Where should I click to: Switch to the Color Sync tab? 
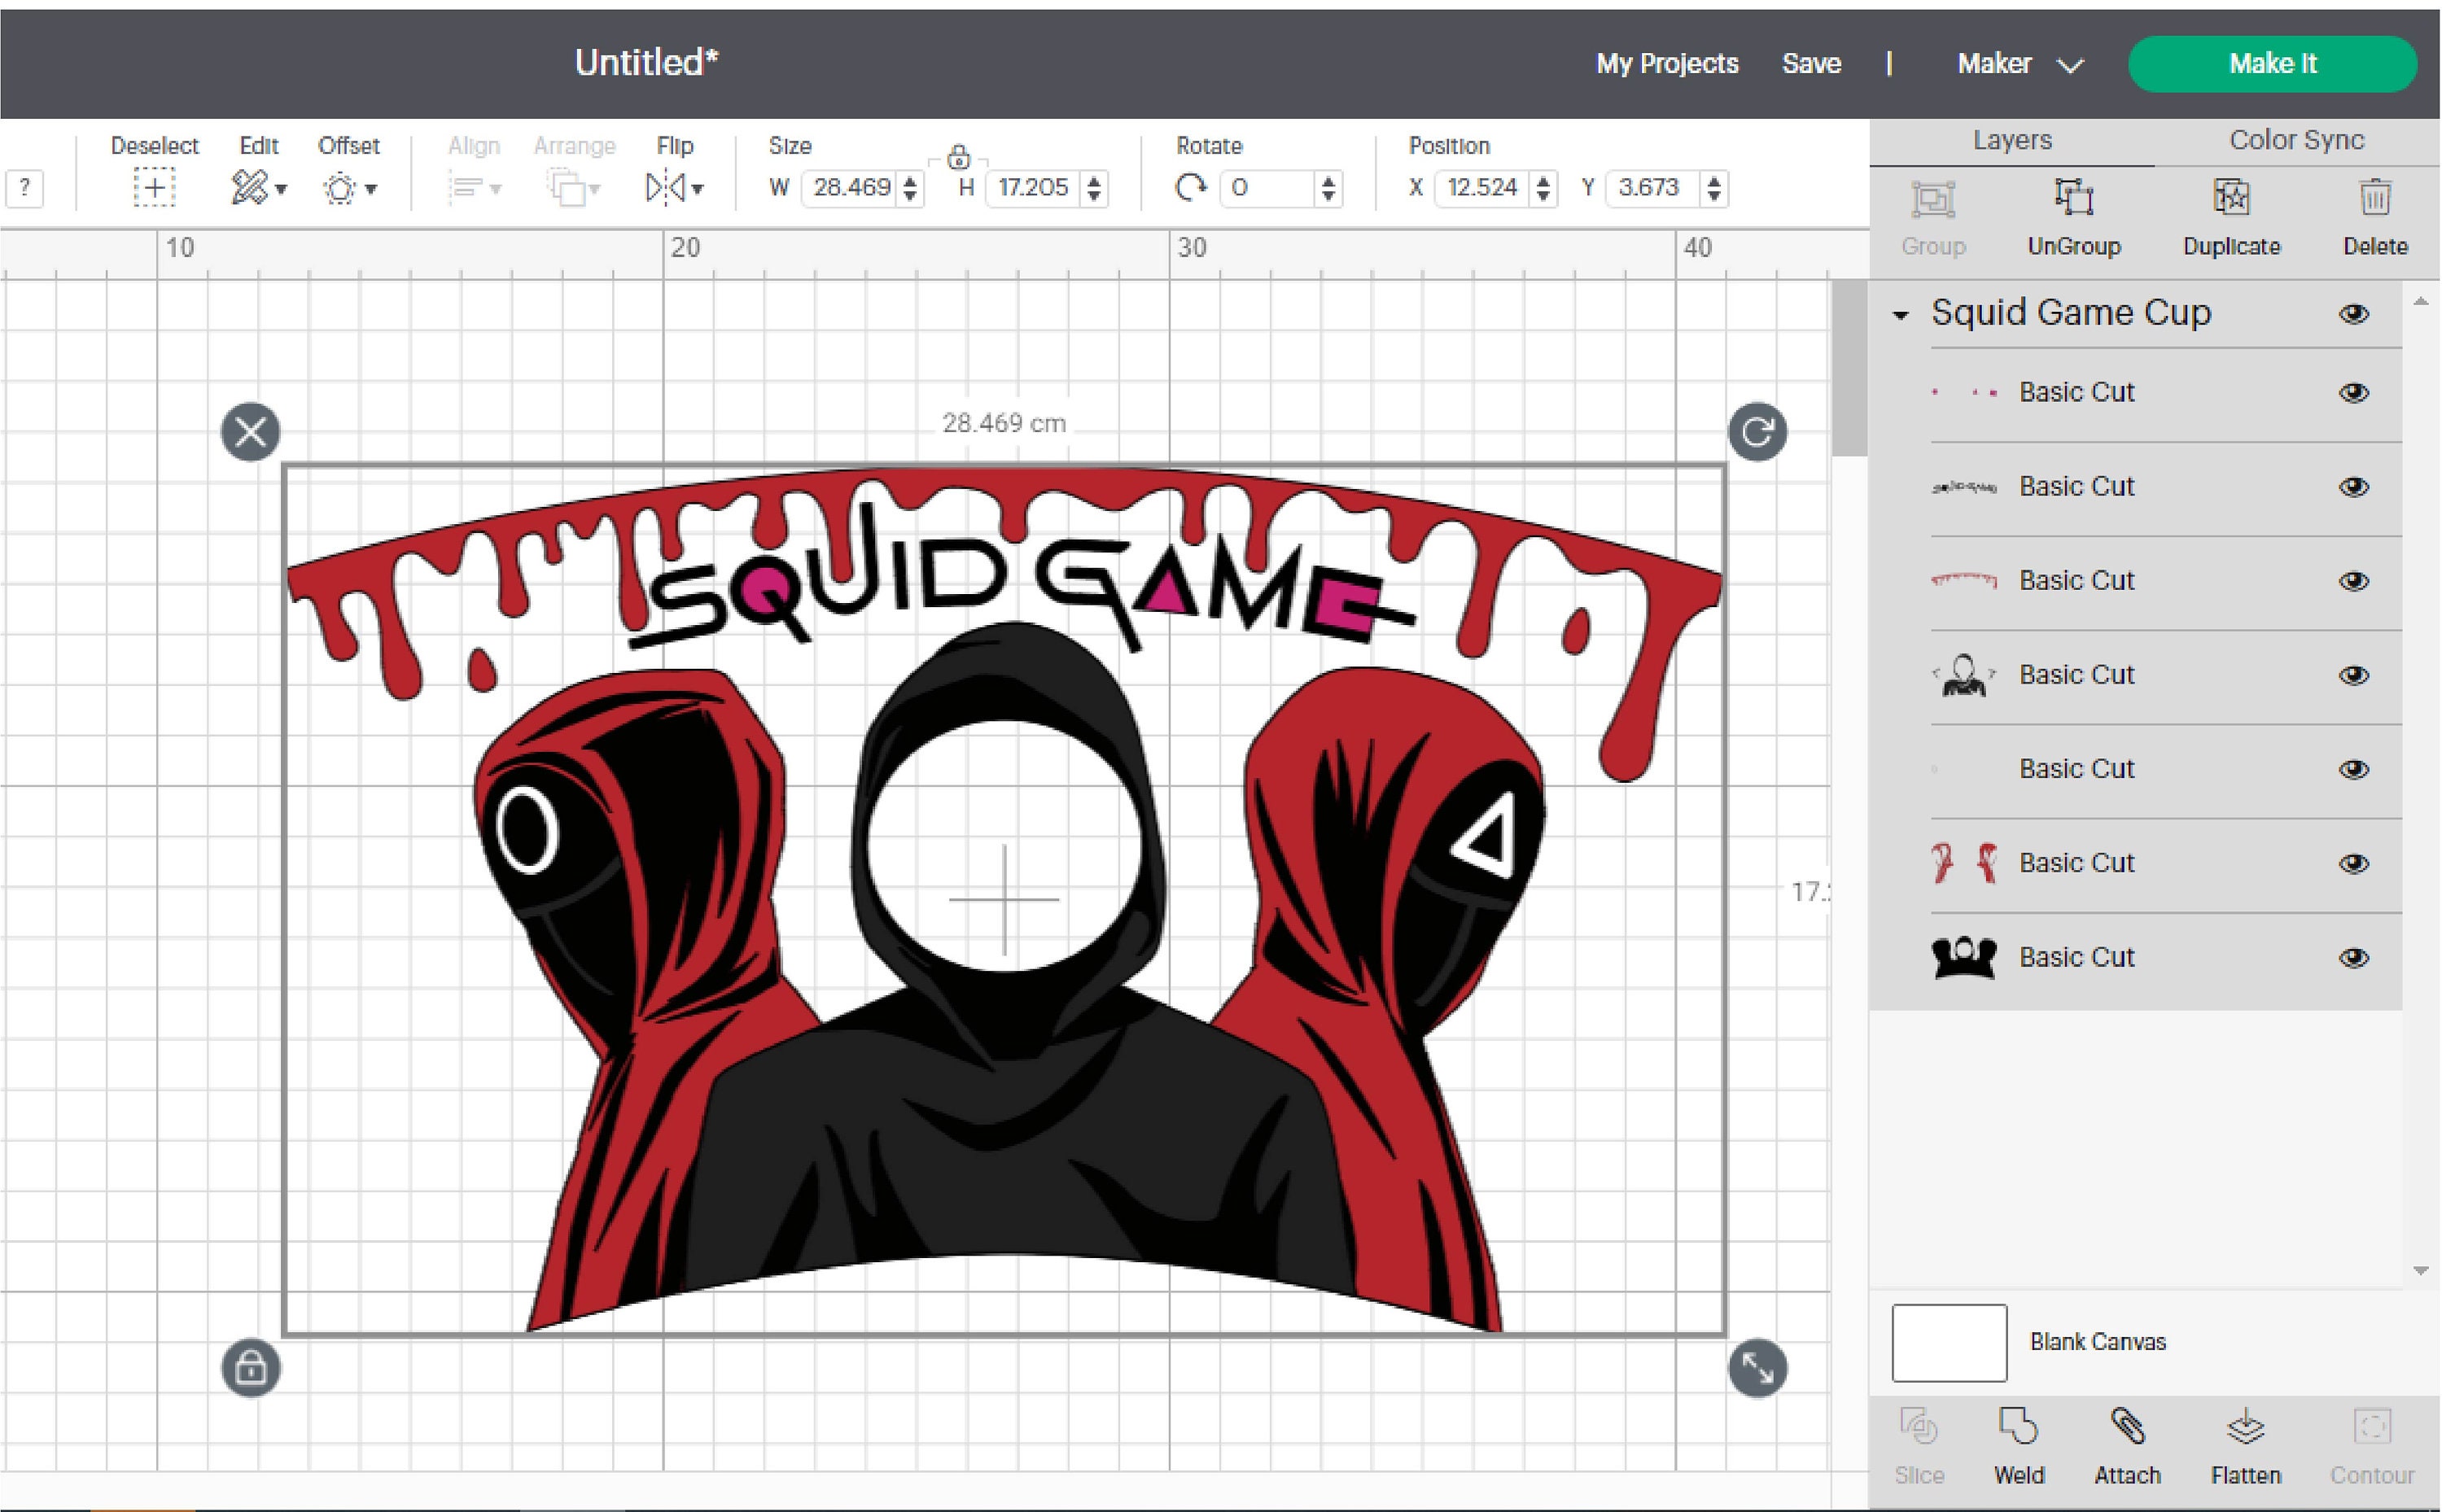[2296, 140]
